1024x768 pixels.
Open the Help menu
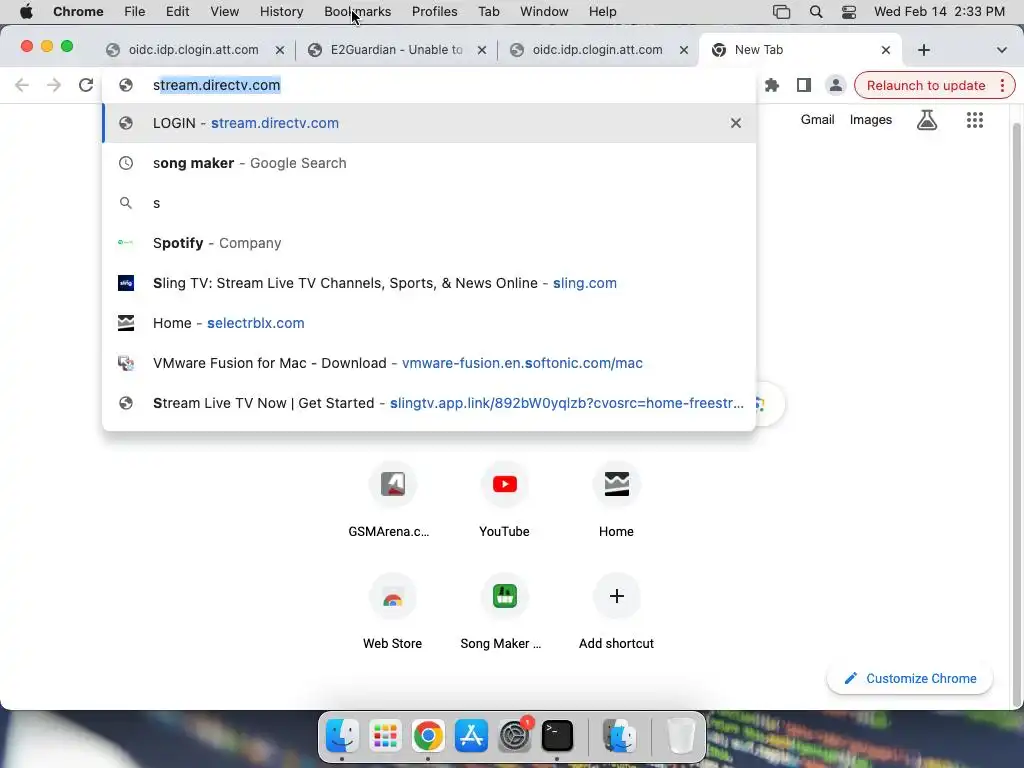602,12
